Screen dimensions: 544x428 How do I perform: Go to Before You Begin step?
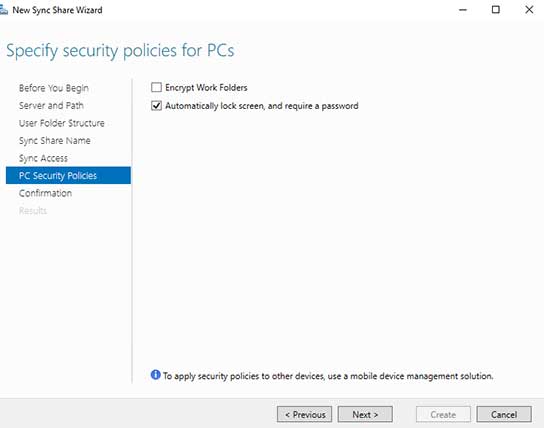(x=54, y=88)
